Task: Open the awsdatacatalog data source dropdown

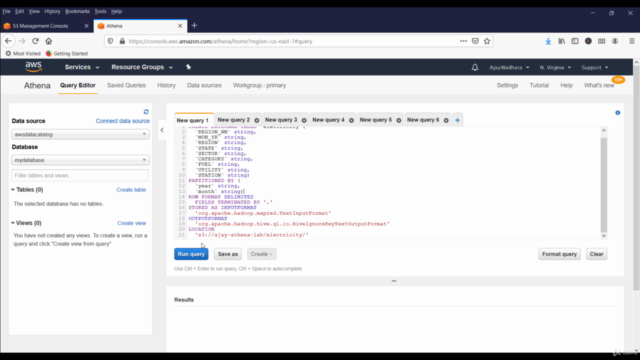Action: (80, 134)
